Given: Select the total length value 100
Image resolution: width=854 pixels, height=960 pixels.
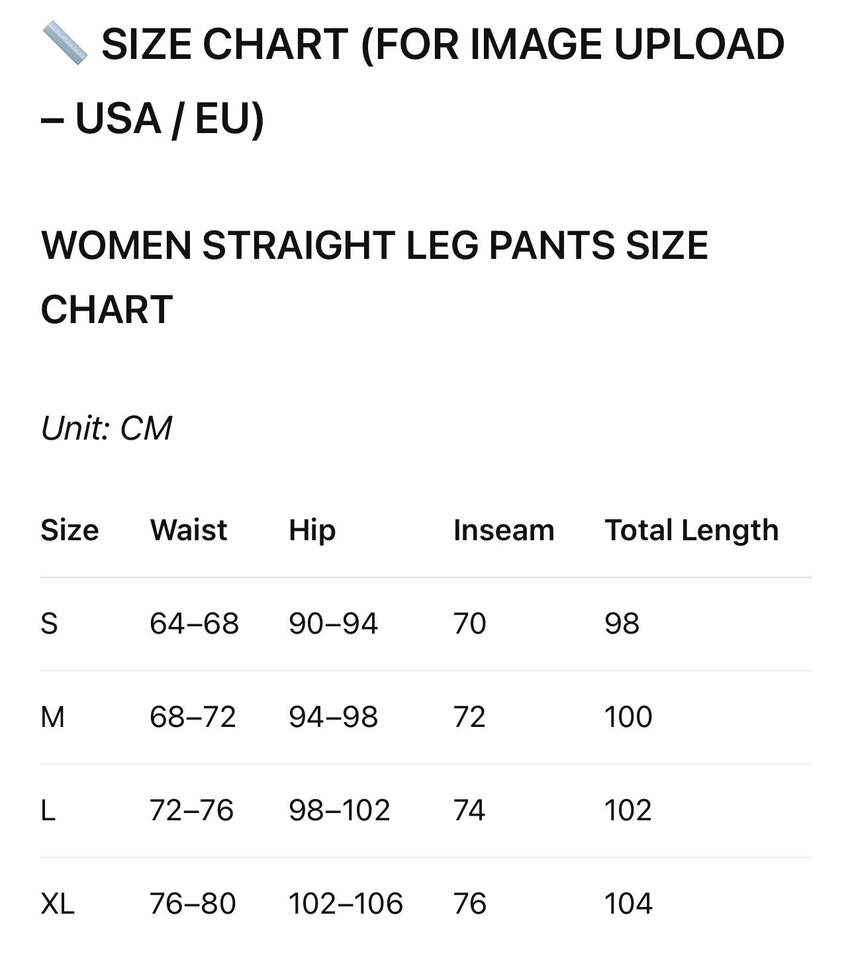Looking at the screenshot, I should point(628,717).
